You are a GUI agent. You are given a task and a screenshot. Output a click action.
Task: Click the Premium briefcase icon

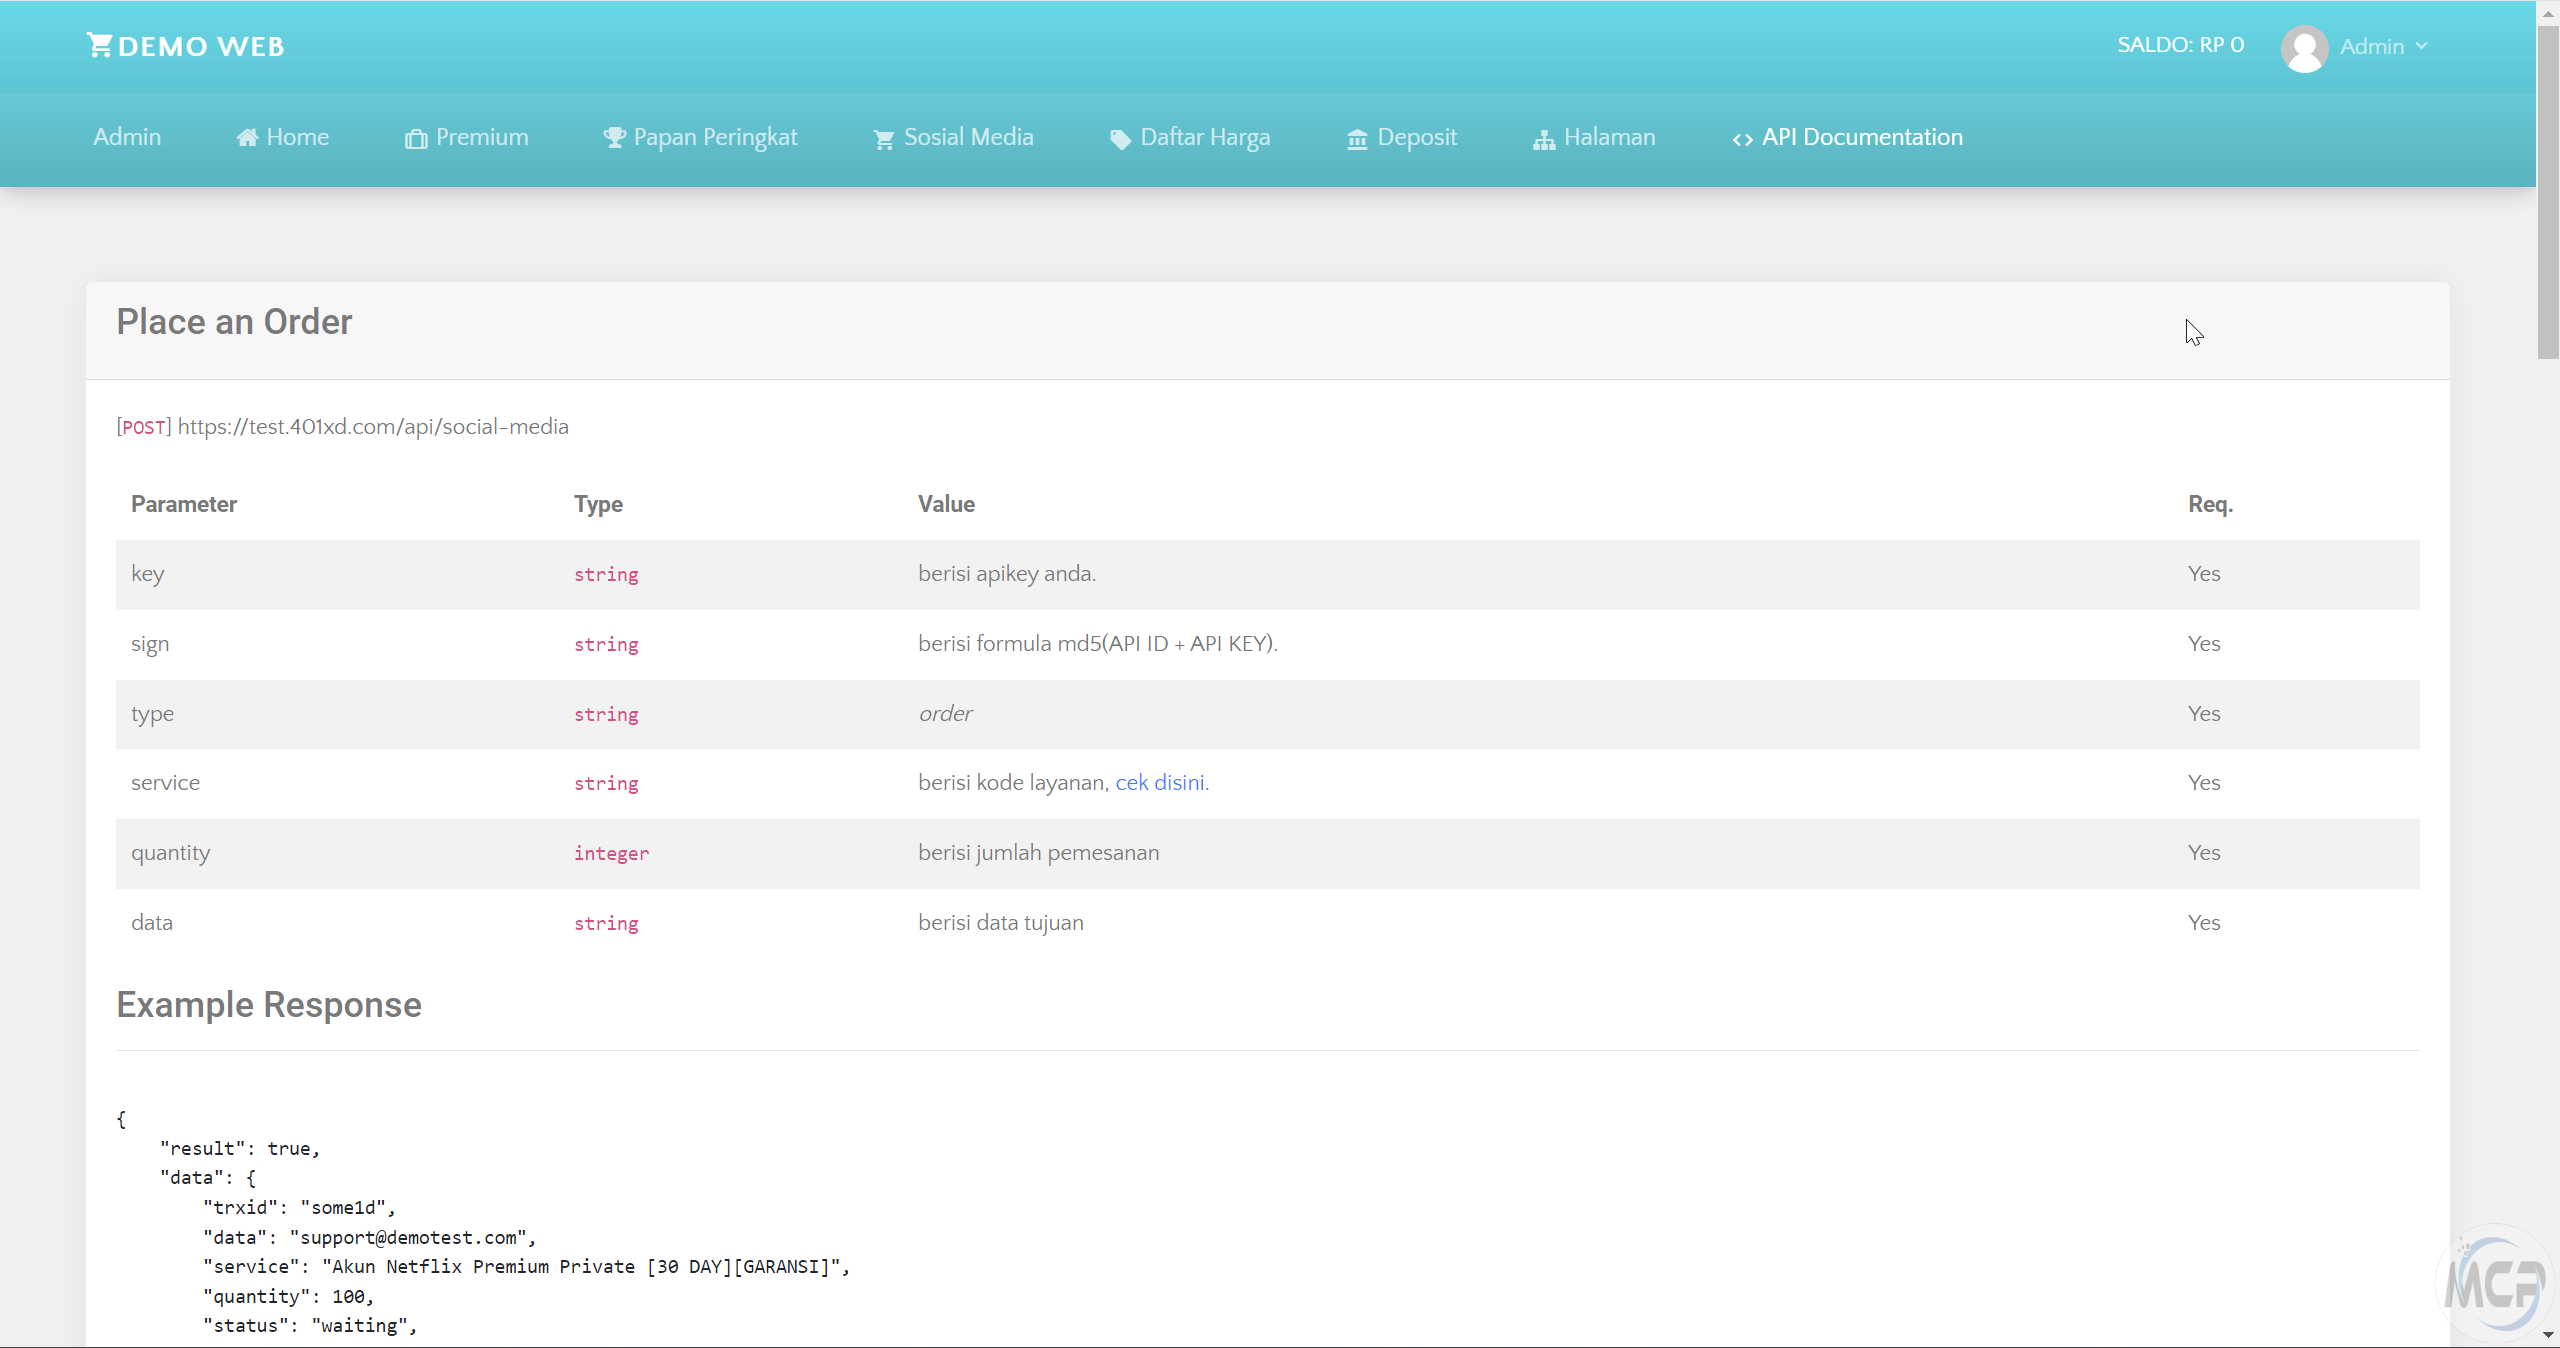coord(416,139)
